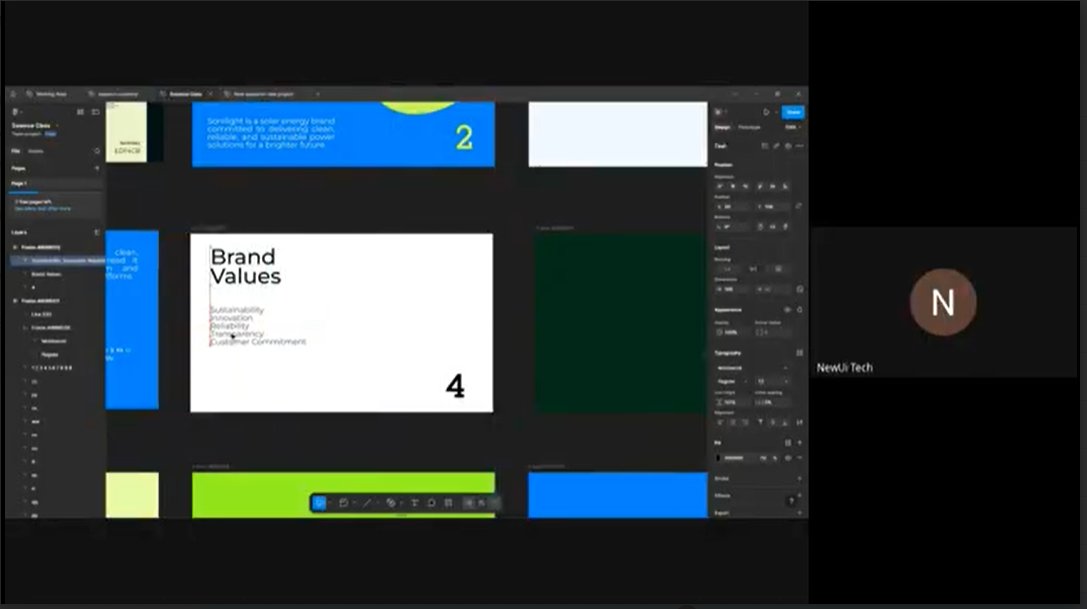Set text align center in Typography
Screen dimensions: 1087x609
tap(733, 422)
